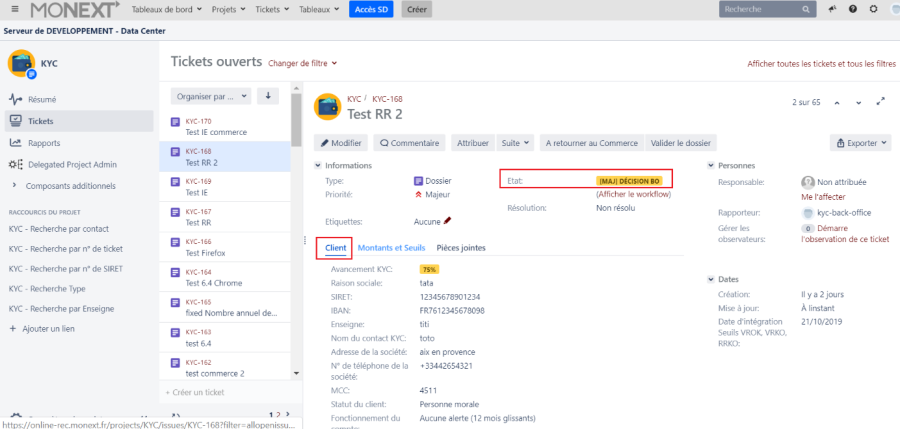
Task: Edit the Etiquettes field with pencil icon
Action: click(x=447, y=221)
